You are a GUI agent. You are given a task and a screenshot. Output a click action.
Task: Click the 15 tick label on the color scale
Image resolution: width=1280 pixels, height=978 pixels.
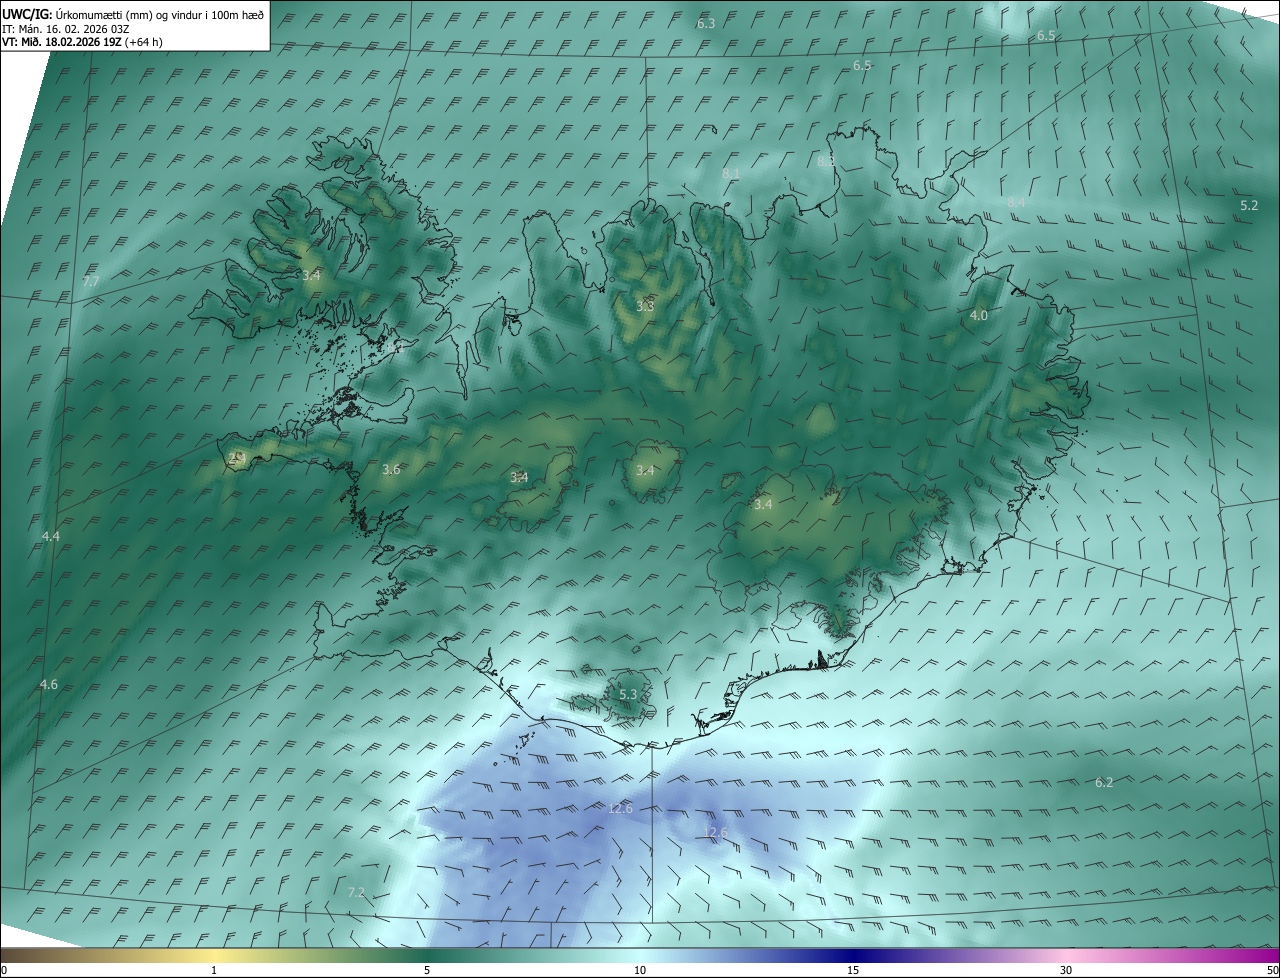tap(853, 970)
